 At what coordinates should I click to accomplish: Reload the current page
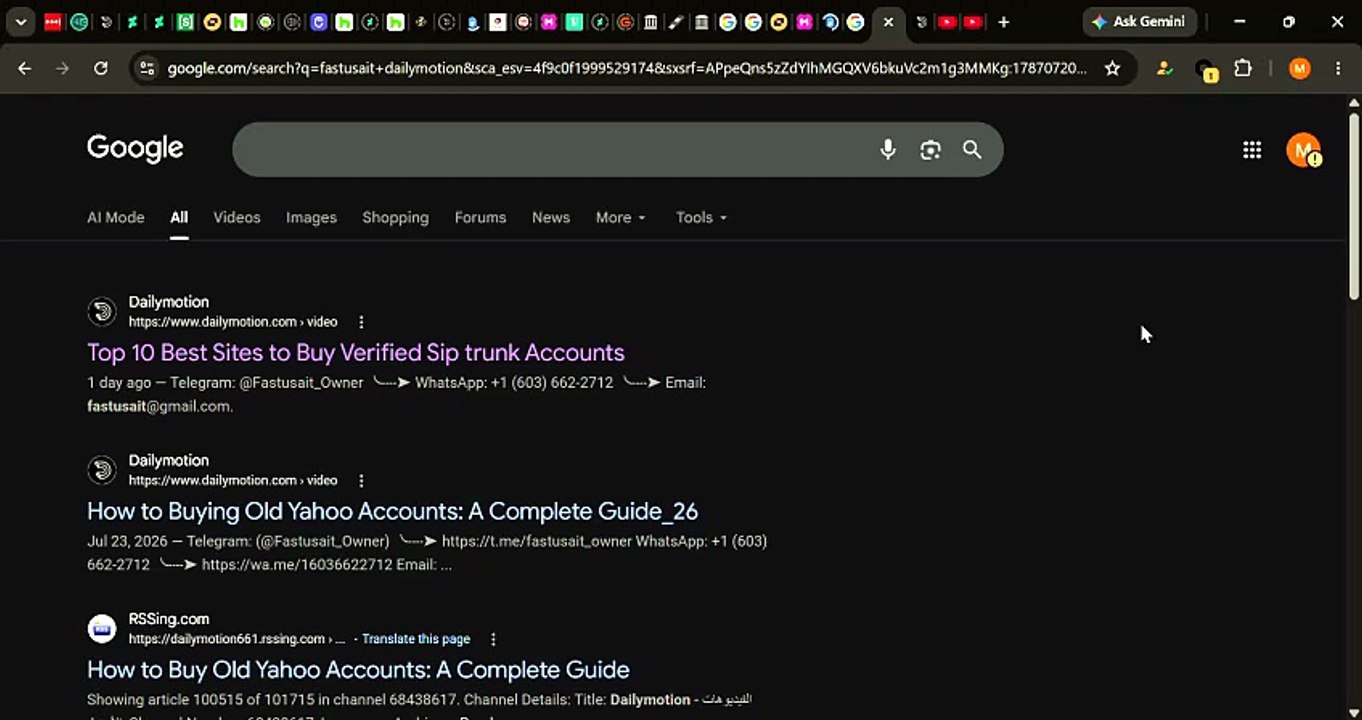(x=100, y=68)
